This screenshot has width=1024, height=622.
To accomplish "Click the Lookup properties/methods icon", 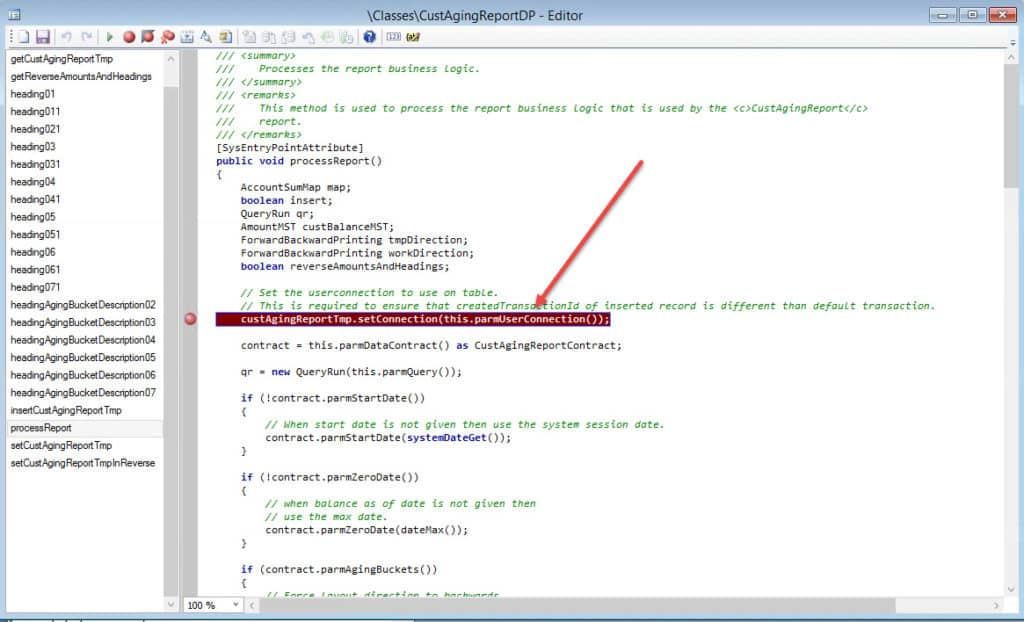I will [x=206, y=37].
